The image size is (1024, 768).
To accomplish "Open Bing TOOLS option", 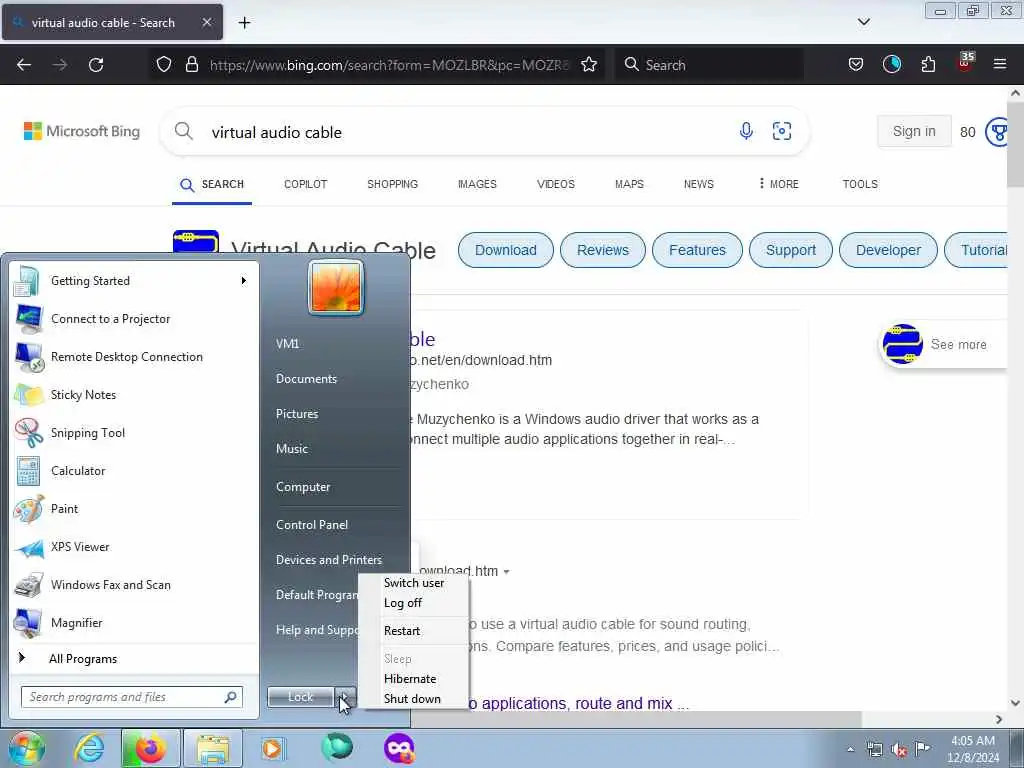I will (x=860, y=184).
